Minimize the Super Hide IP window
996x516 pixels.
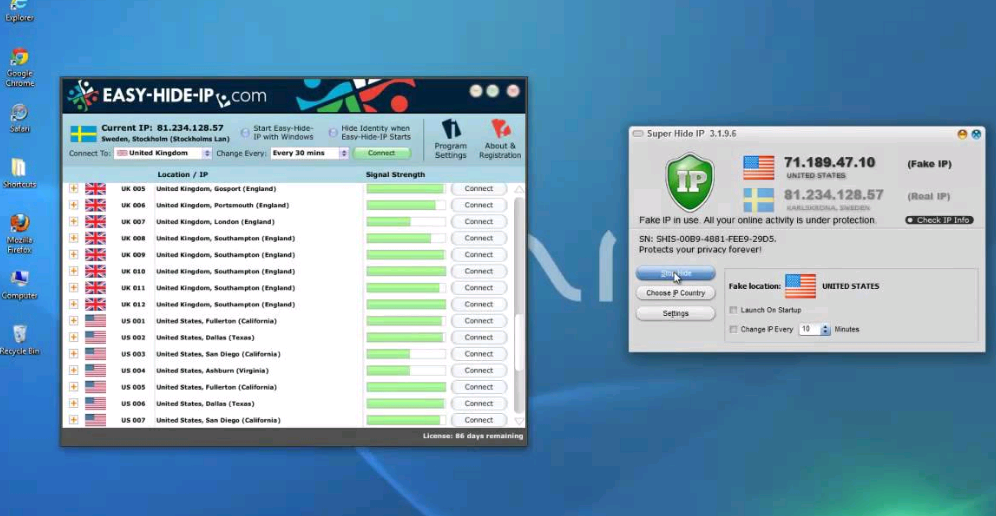(962, 134)
